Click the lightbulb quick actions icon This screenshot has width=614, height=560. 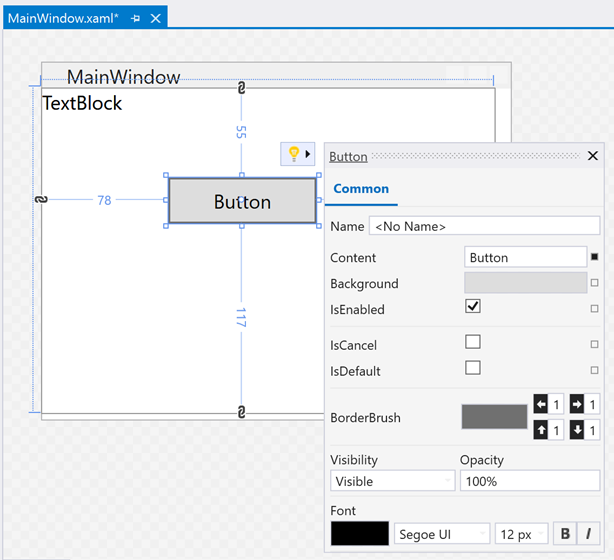293,154
